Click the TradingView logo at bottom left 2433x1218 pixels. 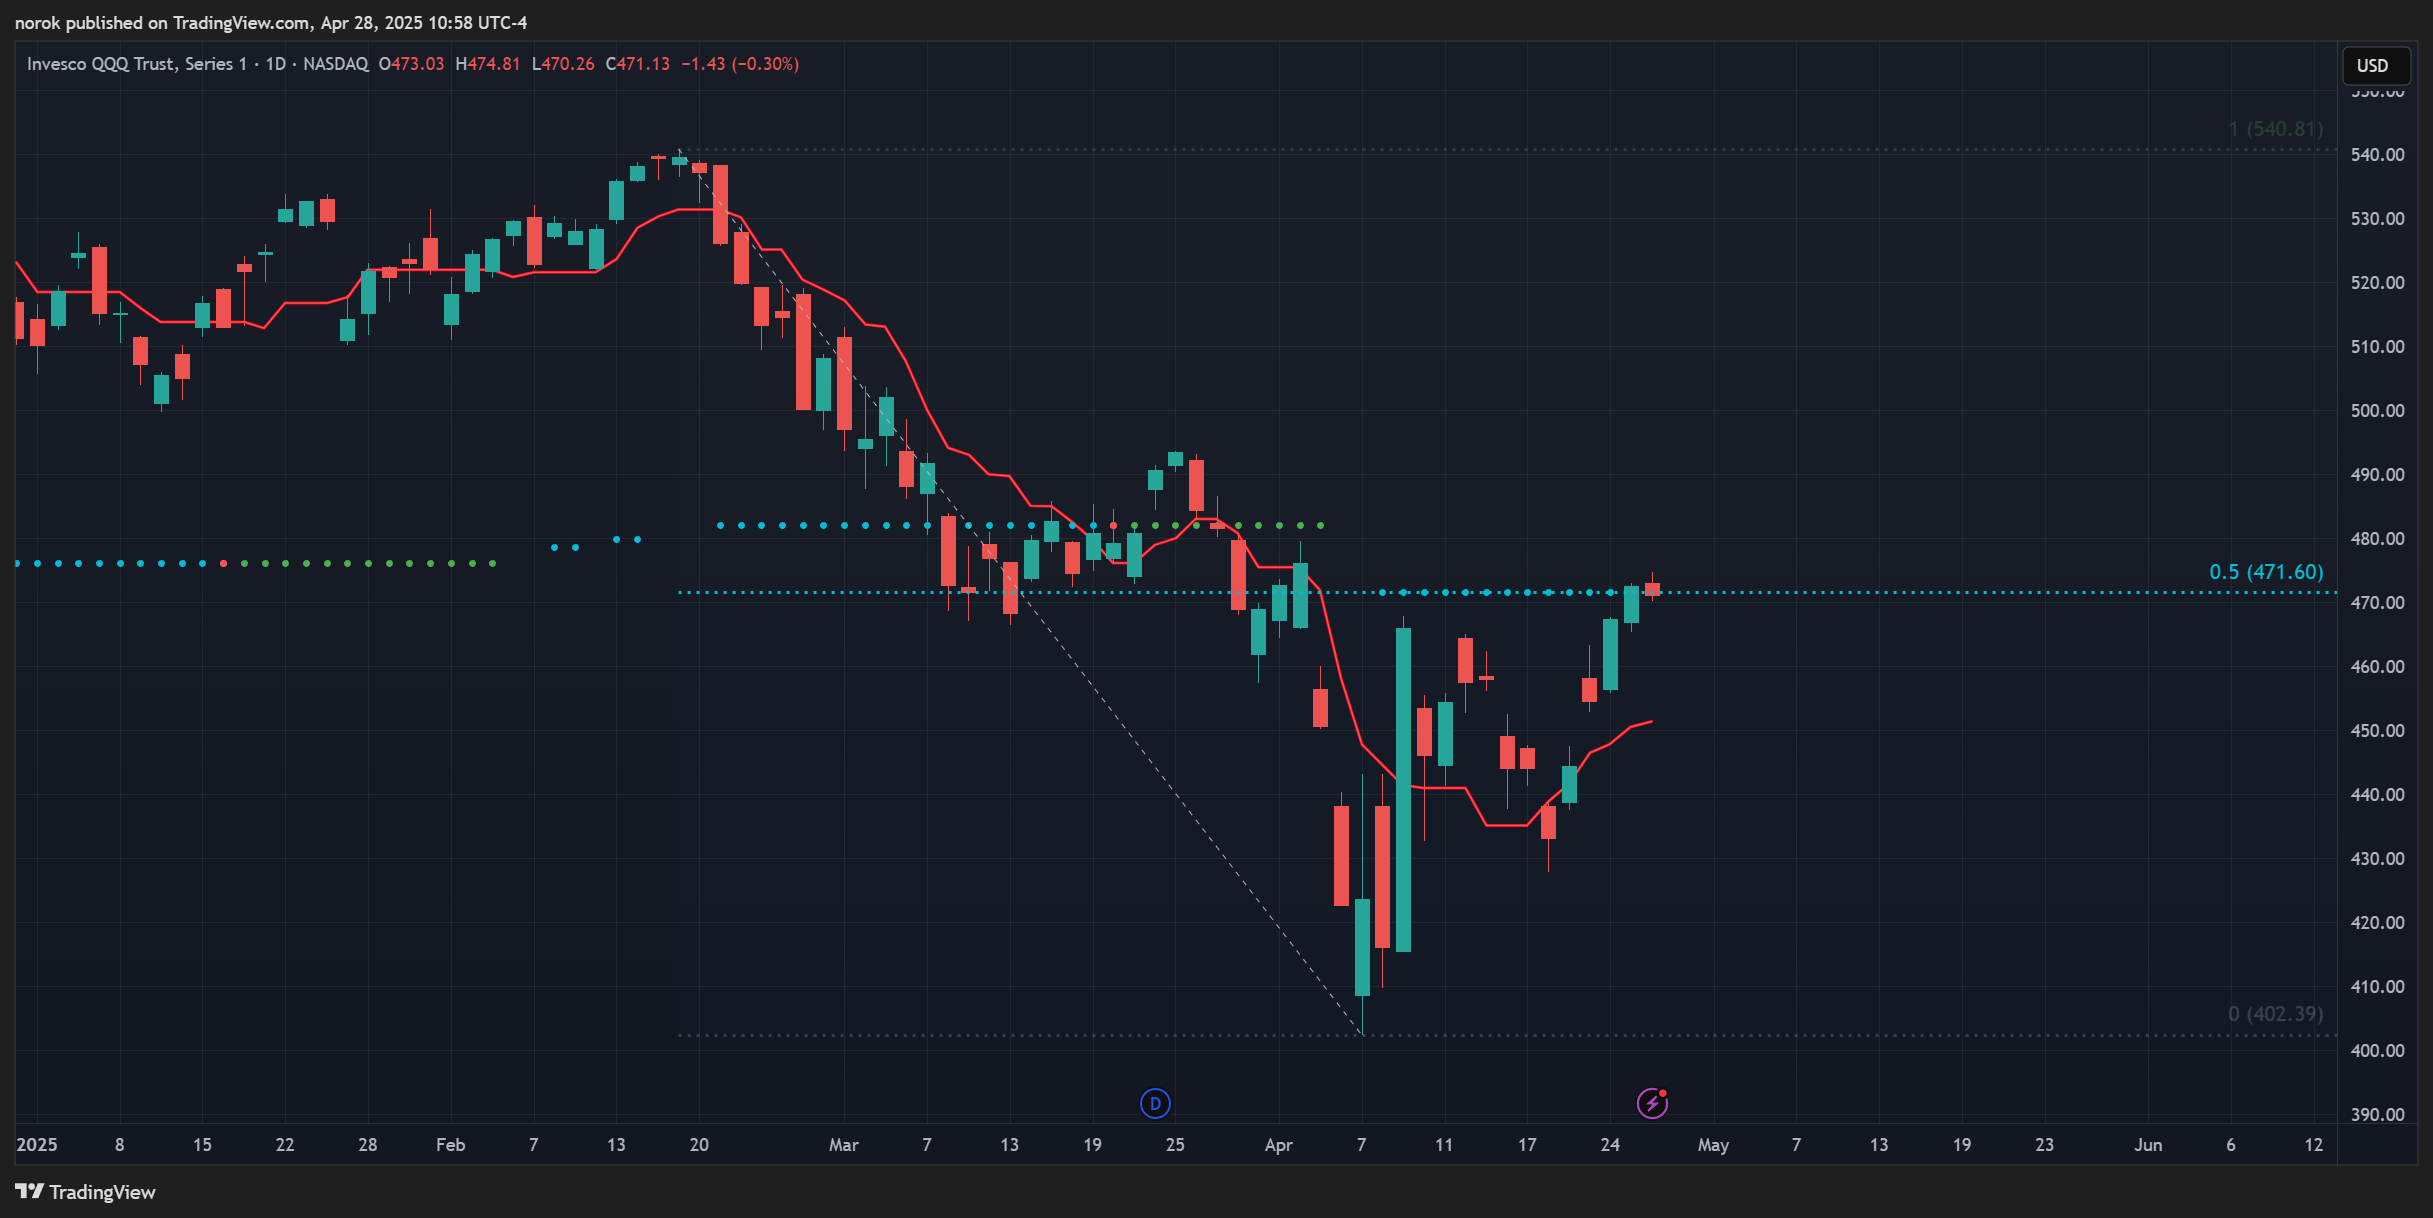[86, 1192]
